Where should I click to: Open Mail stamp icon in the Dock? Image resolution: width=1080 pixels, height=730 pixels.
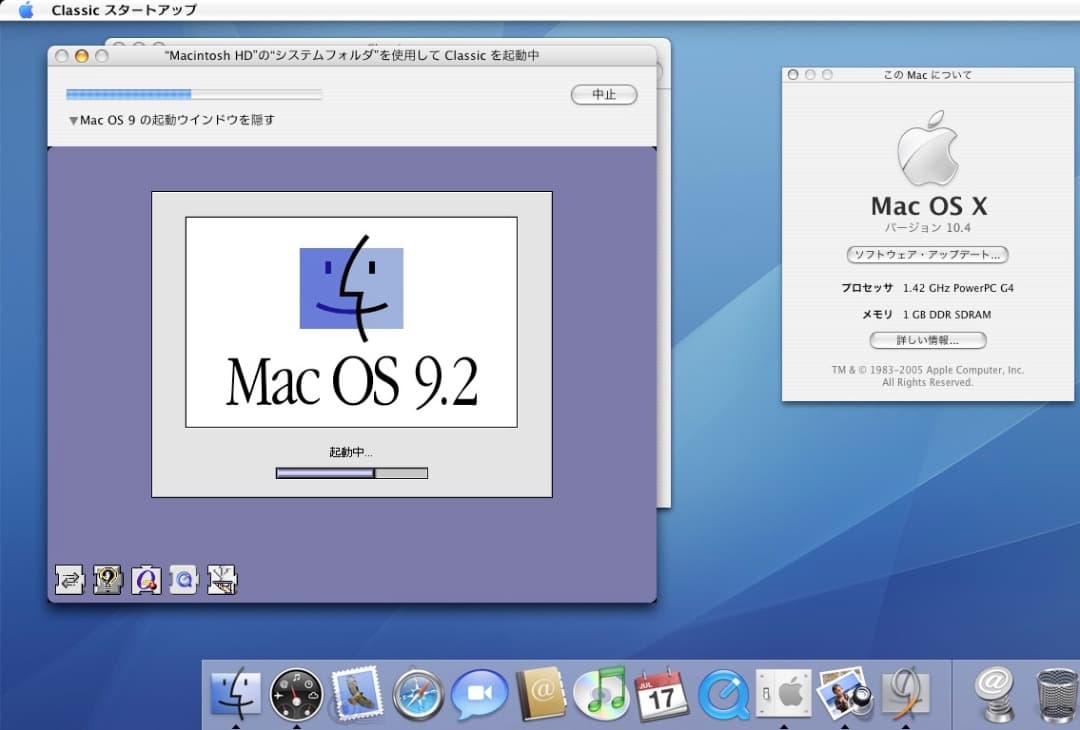357,693
